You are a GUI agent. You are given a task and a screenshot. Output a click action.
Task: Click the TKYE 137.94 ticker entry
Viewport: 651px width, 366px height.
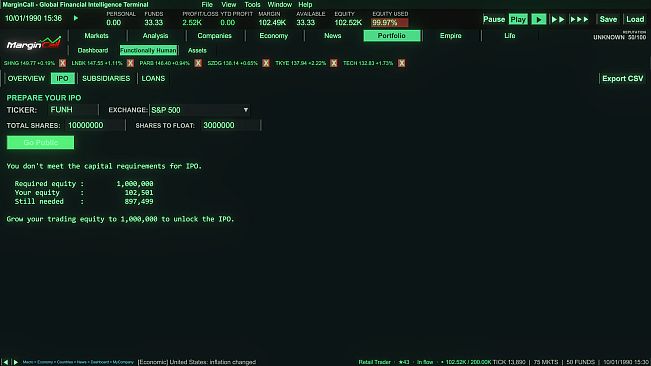point(301,63)
